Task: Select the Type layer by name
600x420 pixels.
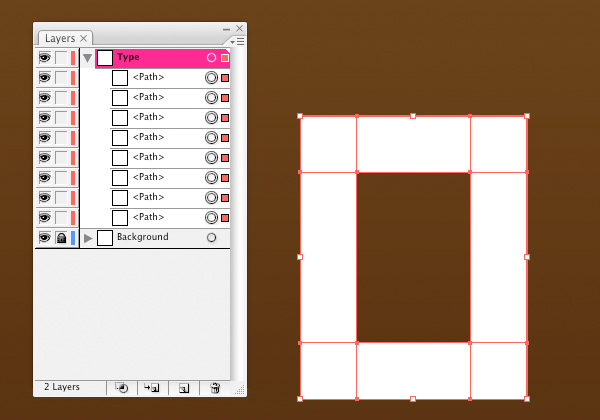Action: pos(128,58)
